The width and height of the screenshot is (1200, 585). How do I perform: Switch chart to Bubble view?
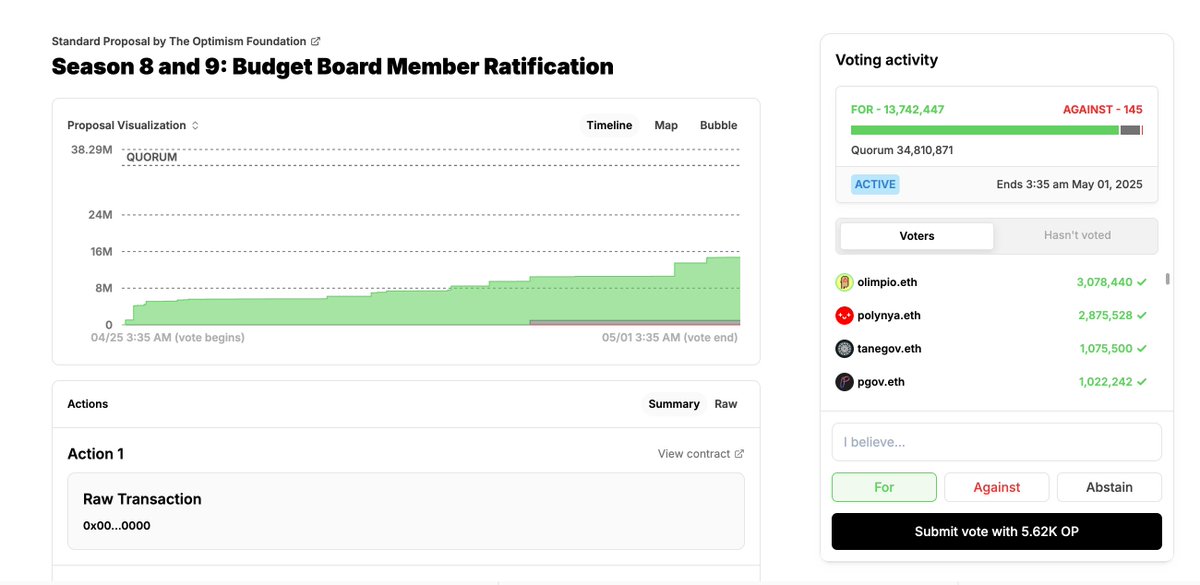pyautogui.click(x=718, y=125)
